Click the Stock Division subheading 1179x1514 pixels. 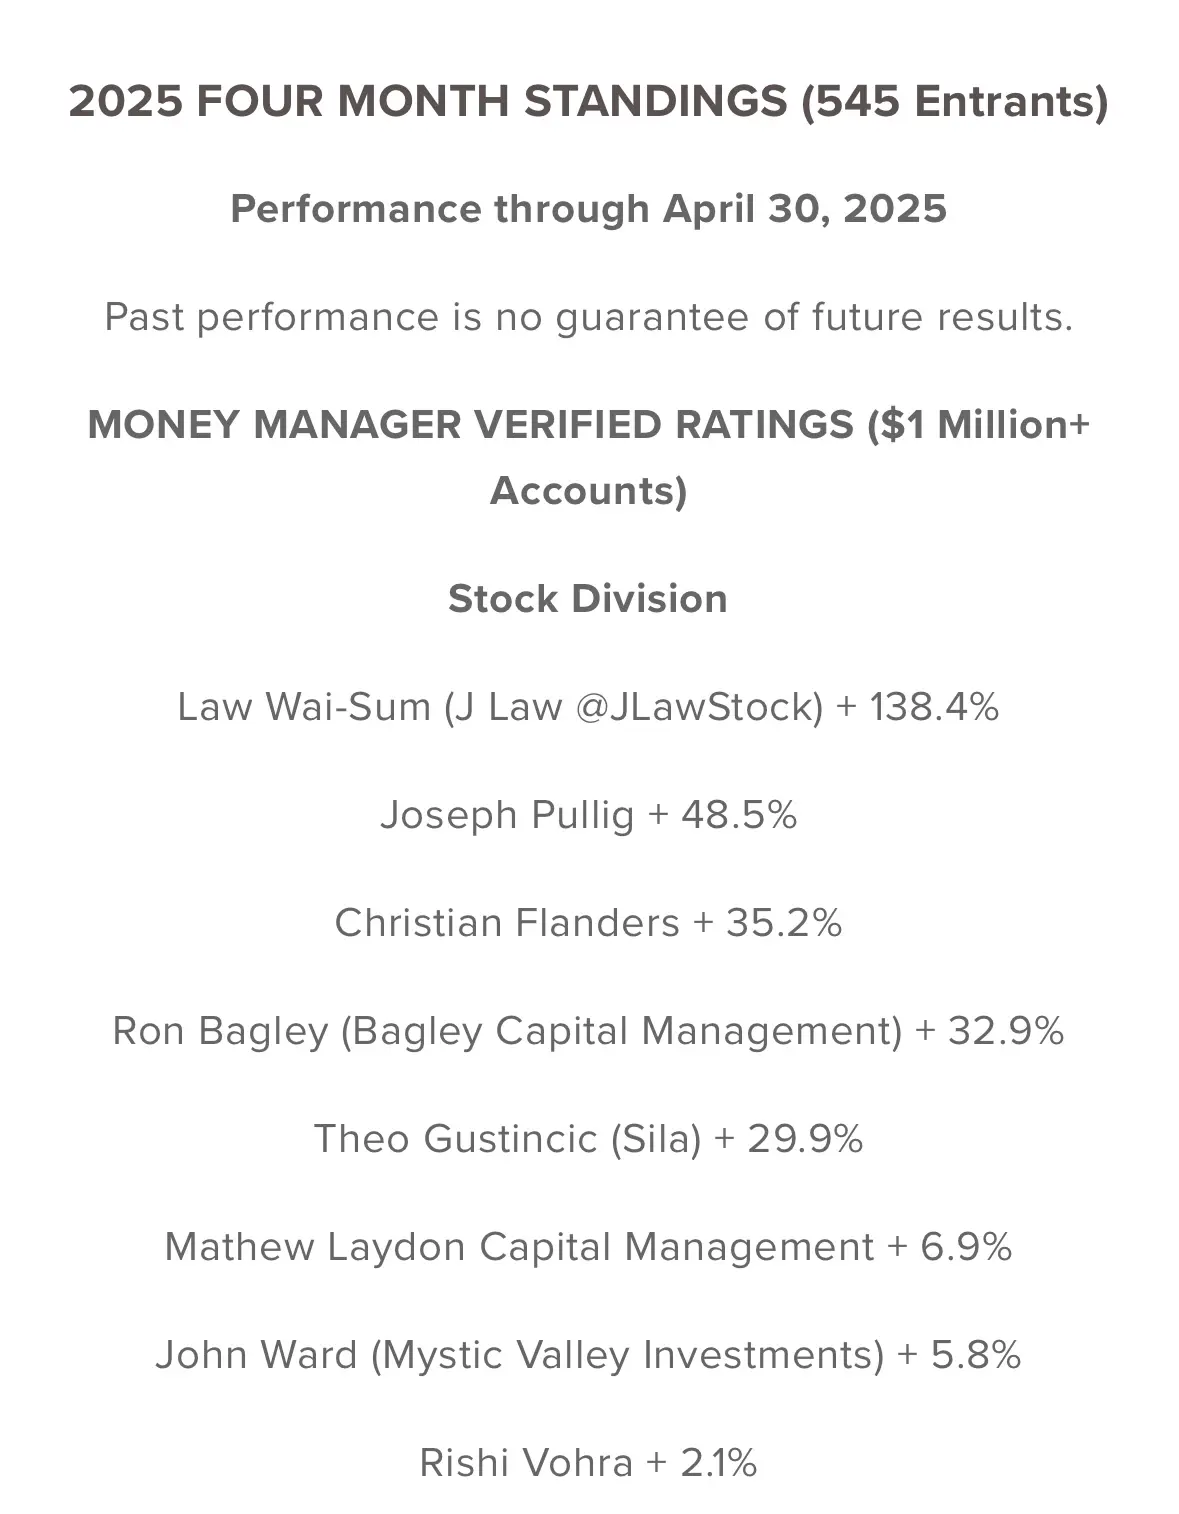588,598
